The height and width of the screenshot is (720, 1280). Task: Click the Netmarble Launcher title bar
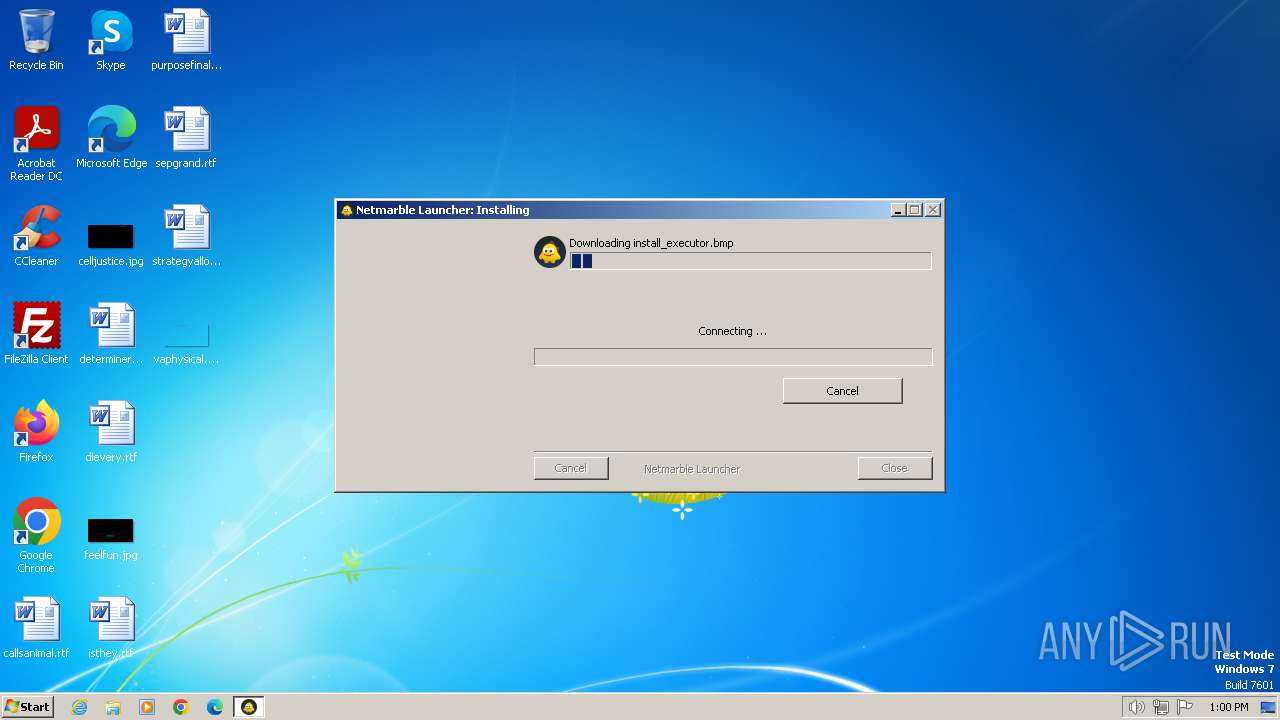point(612,210)
